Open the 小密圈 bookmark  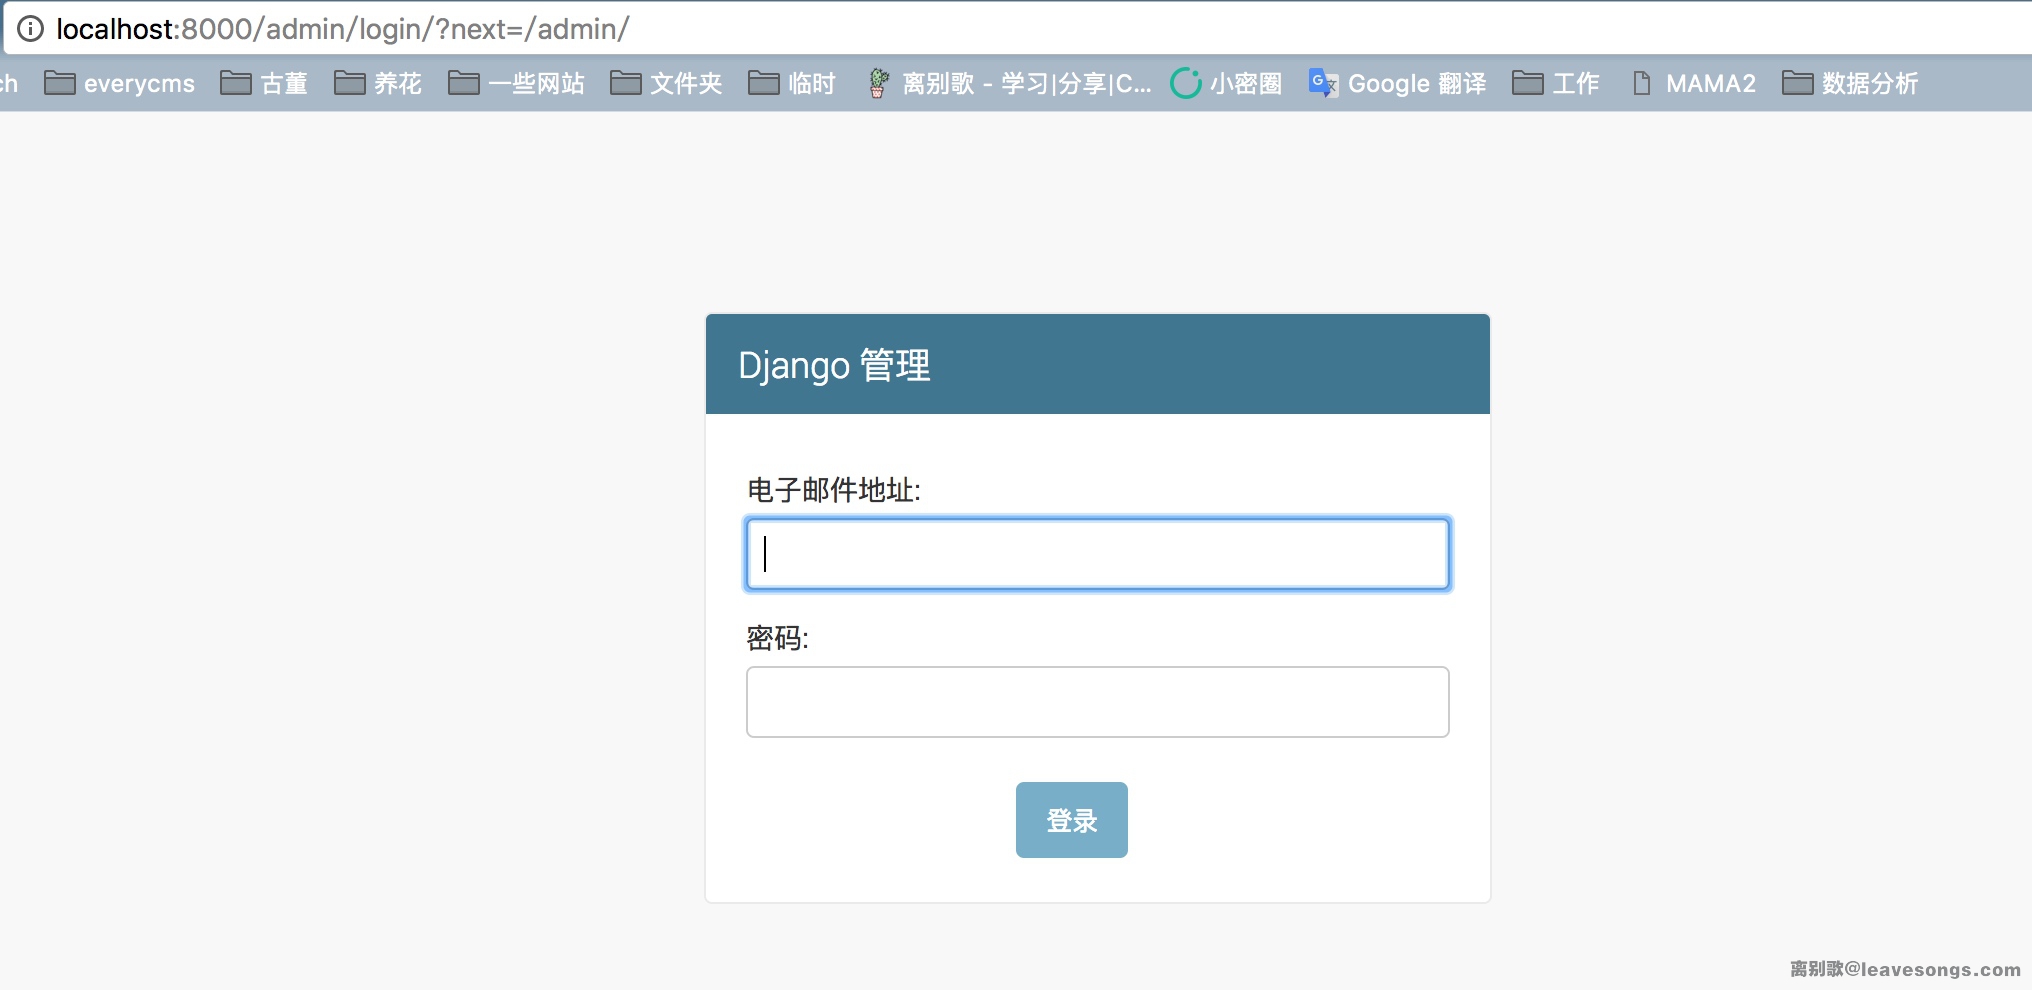pos(1226,83)
